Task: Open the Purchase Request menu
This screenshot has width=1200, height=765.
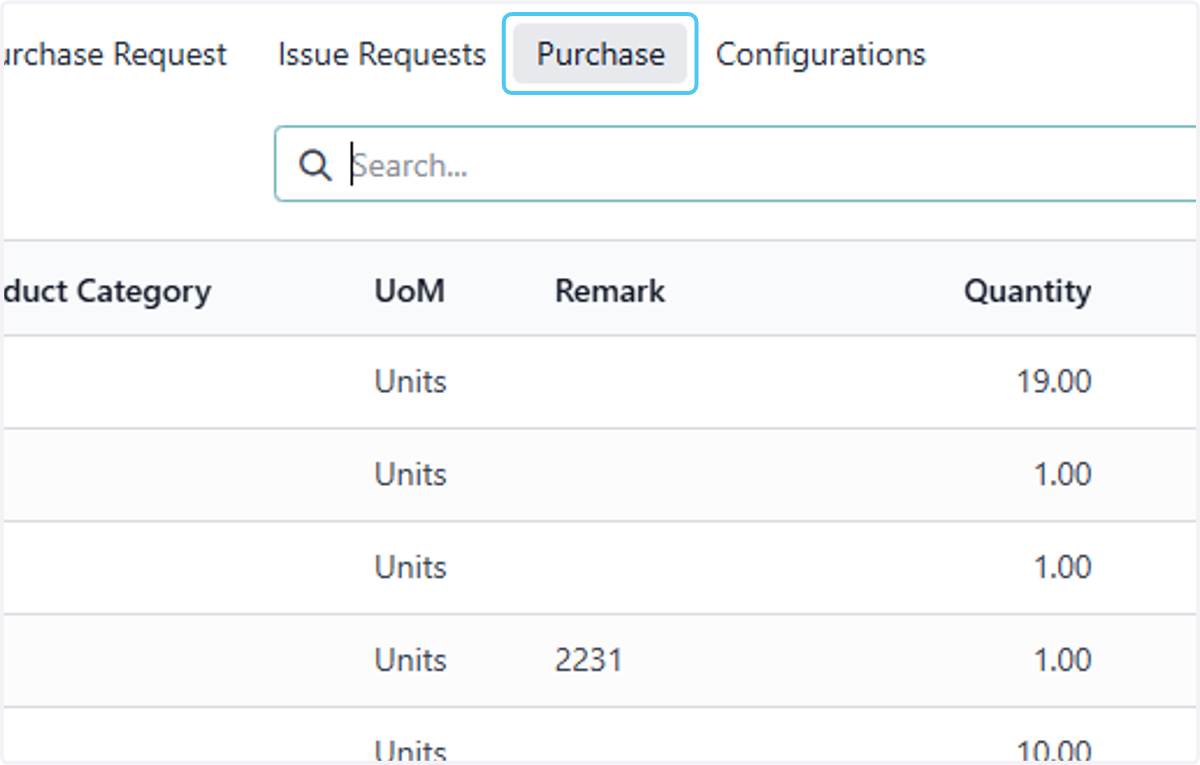Action: click(113, 54)
